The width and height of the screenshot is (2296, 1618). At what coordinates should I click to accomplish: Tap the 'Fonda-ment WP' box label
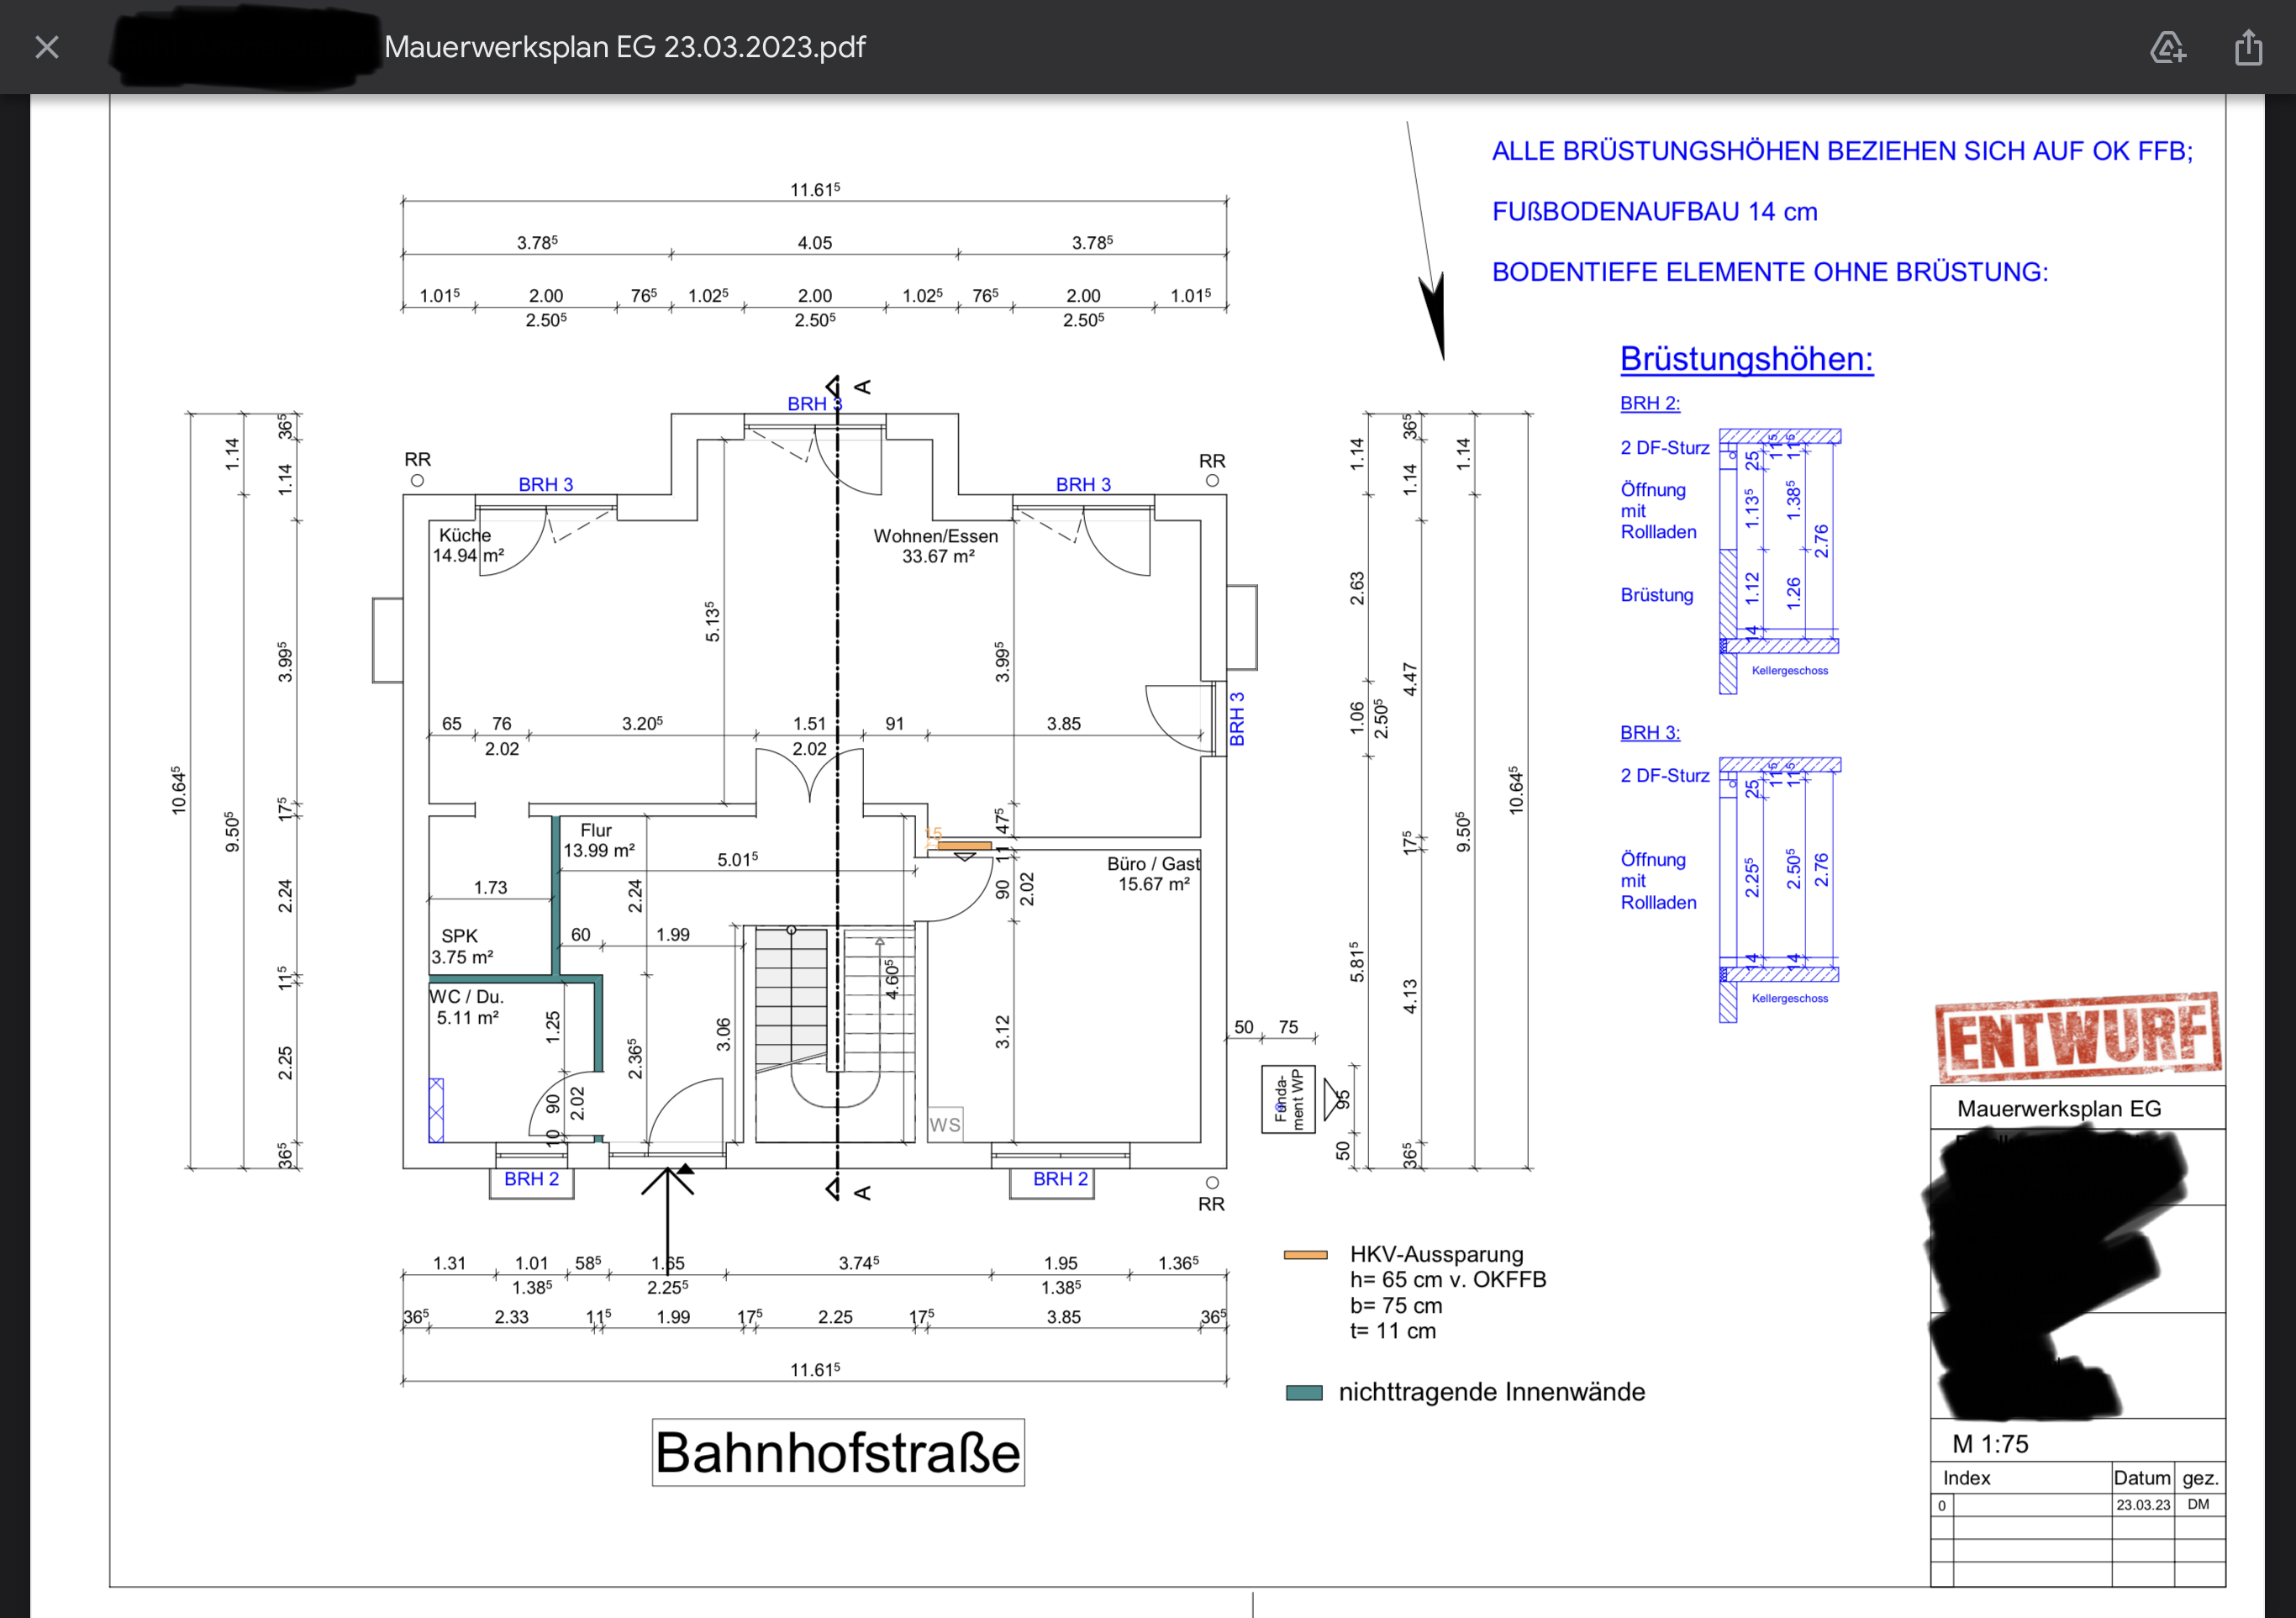[x=1288, y=1099]
